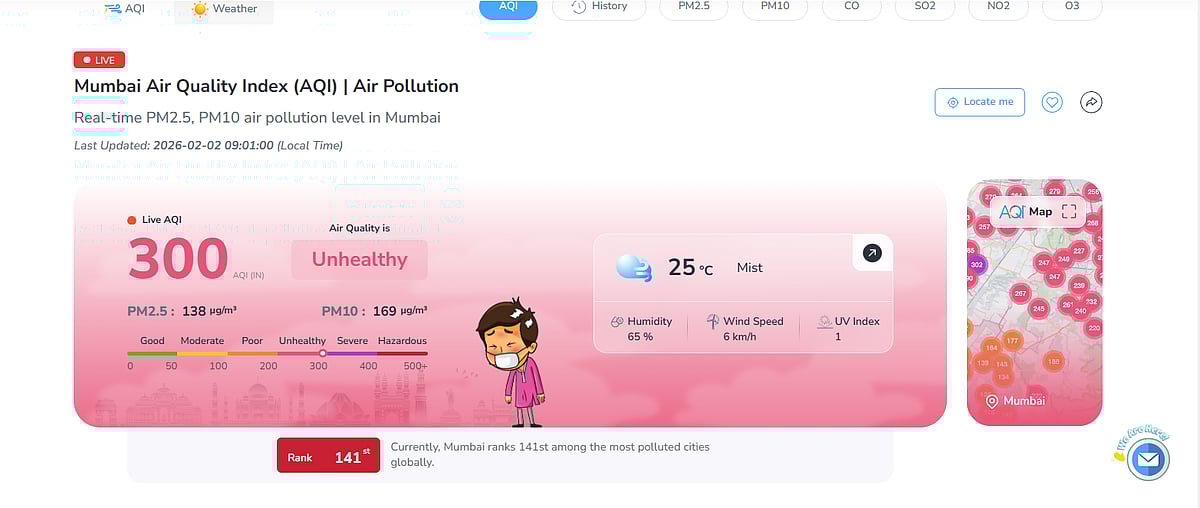The image size is (1200, 508).
Task: Select the SO2 pollutant tab
Action: click(925, 7)
